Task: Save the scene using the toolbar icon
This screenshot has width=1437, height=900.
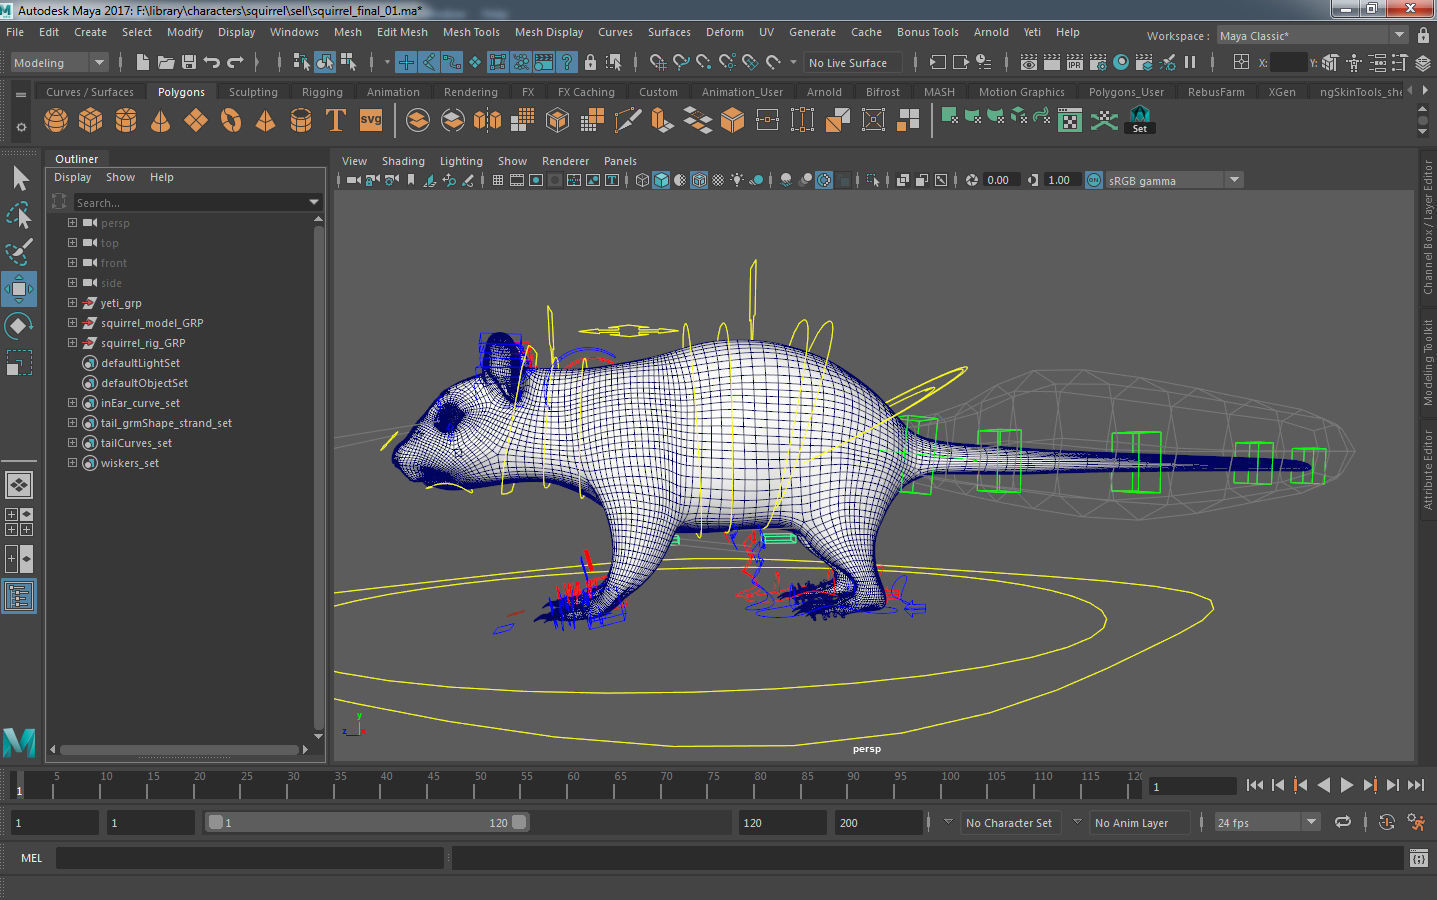Action: pyautogui.click(x=188, y=62)
